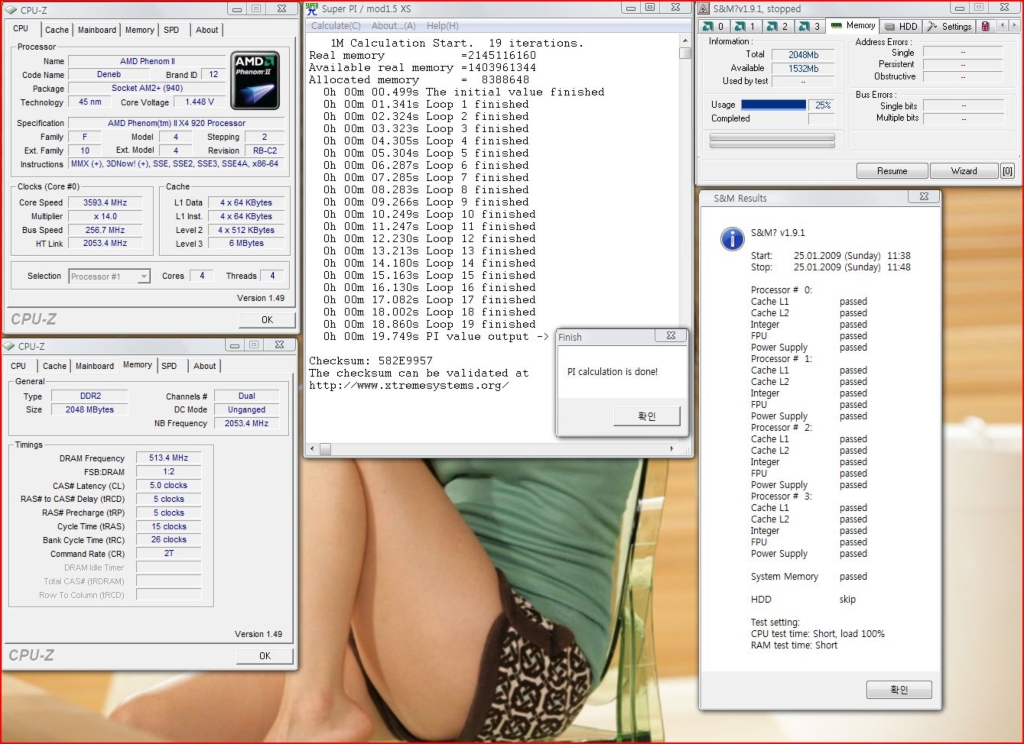Click the Super PI vertical scrollbar up arrow
The width and height of the screenshot is (1024, 744).
pos(684,40)
